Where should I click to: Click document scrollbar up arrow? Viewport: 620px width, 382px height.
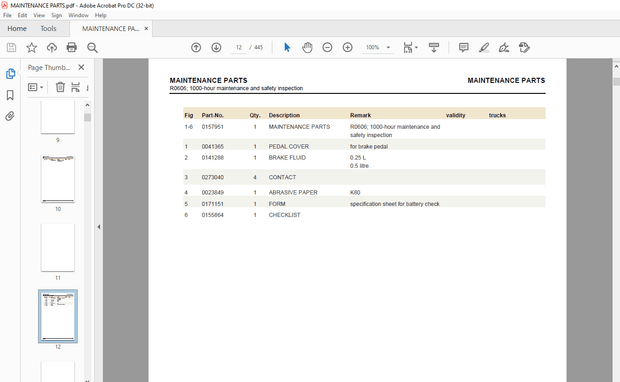(616, 67)
